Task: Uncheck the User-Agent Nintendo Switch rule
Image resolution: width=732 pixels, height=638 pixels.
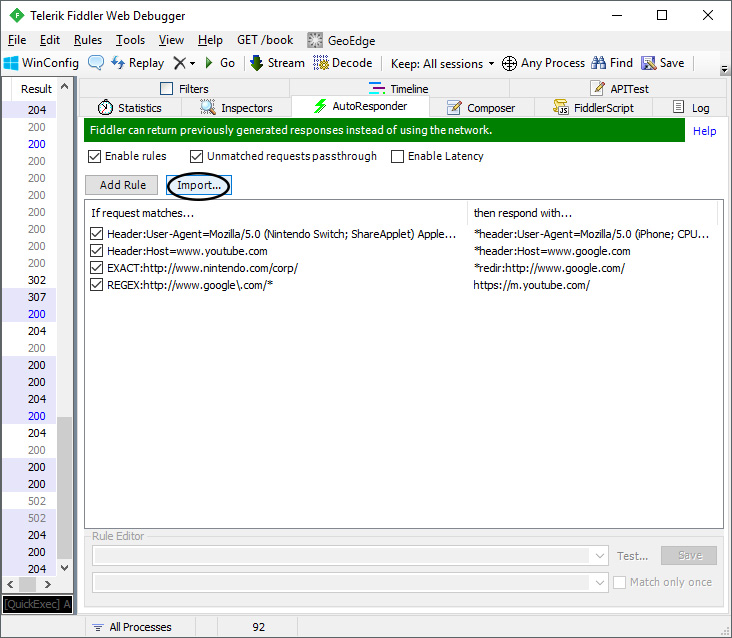Action: click(96, 233)
